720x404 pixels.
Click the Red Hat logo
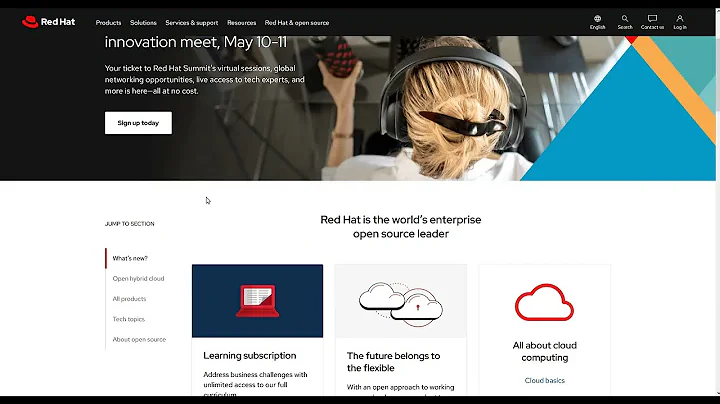coord(48,22)
